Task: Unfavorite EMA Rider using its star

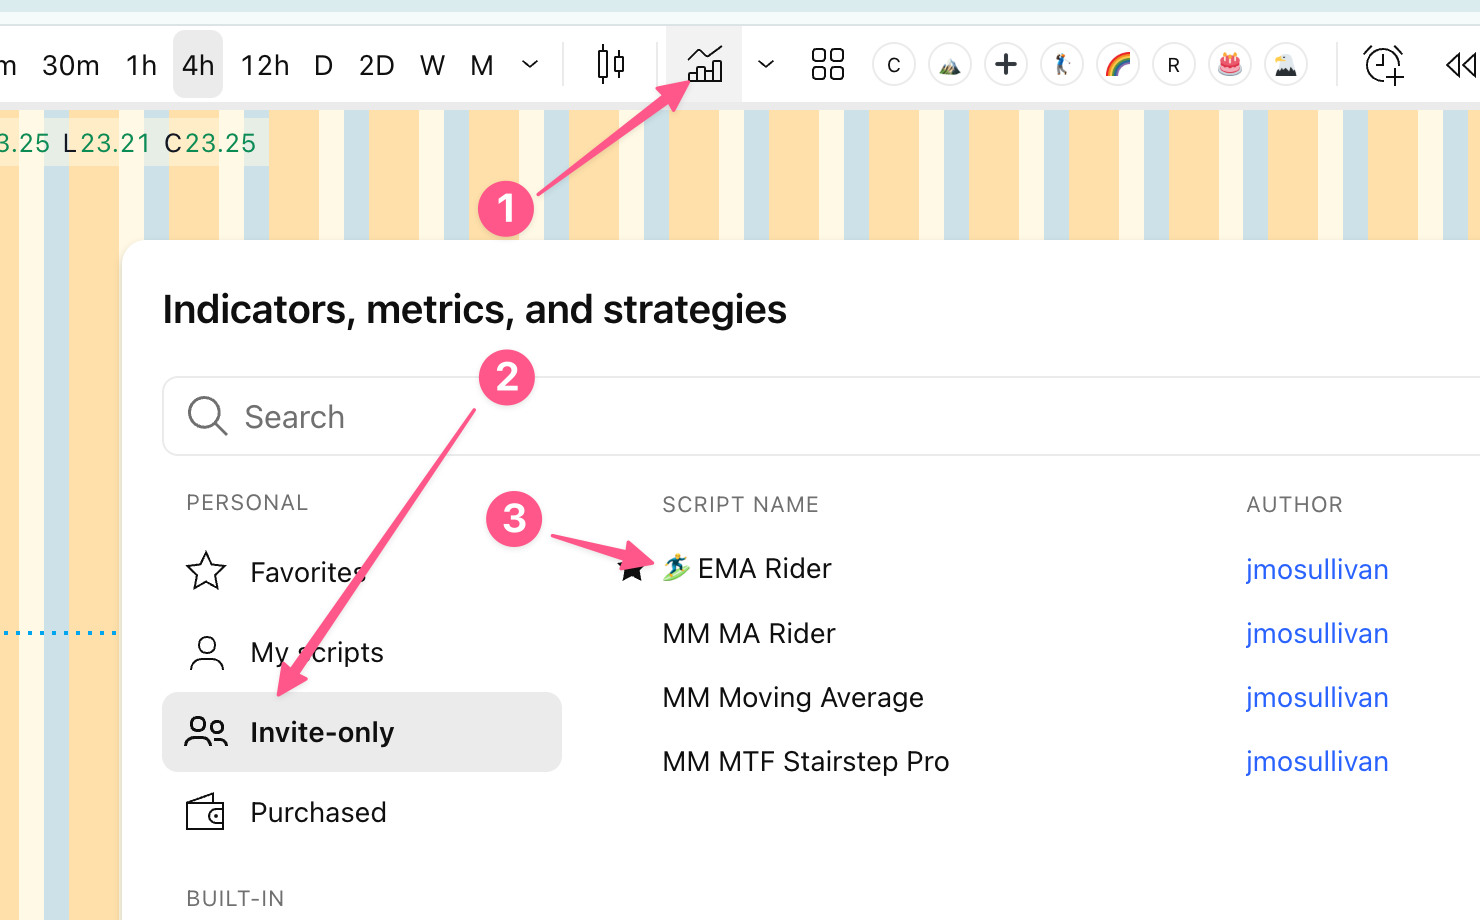Action: coord(632,571)
